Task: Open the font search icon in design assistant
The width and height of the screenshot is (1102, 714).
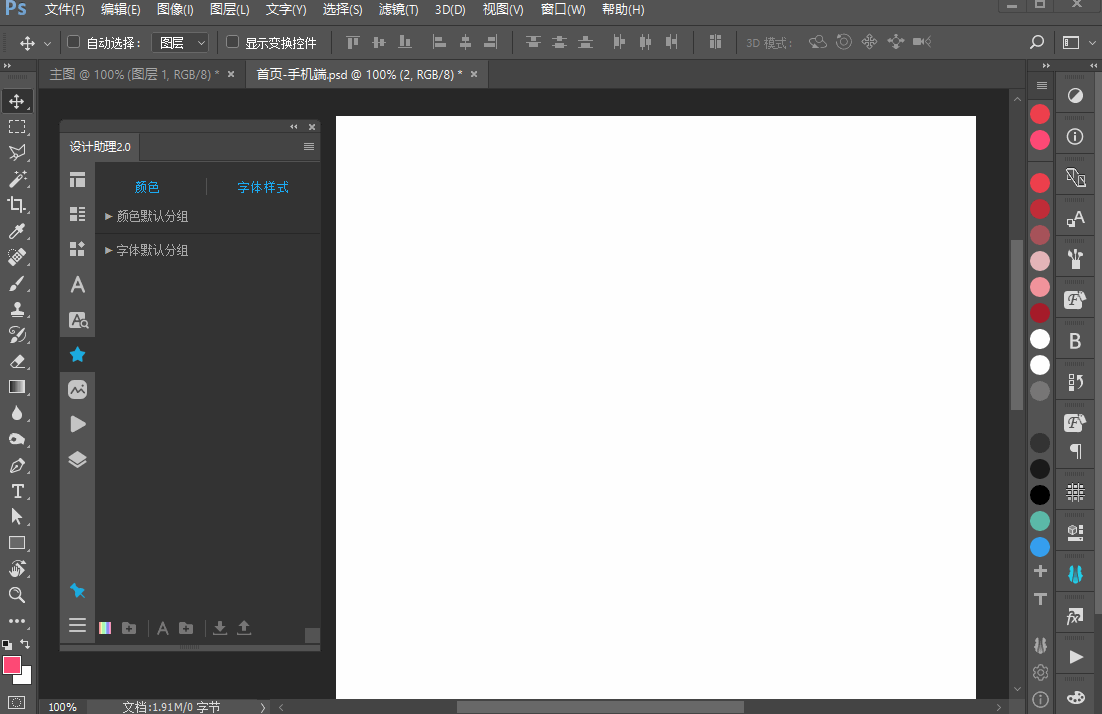Action: 78,320
